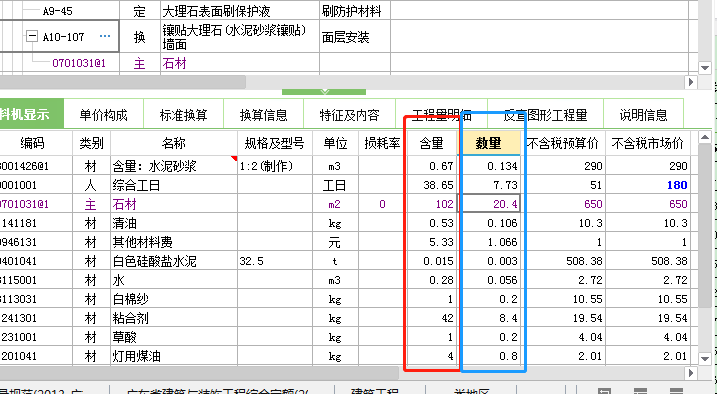Click the 含量 column header
Screen dimensions: 717x394
[x=432, y=144]
